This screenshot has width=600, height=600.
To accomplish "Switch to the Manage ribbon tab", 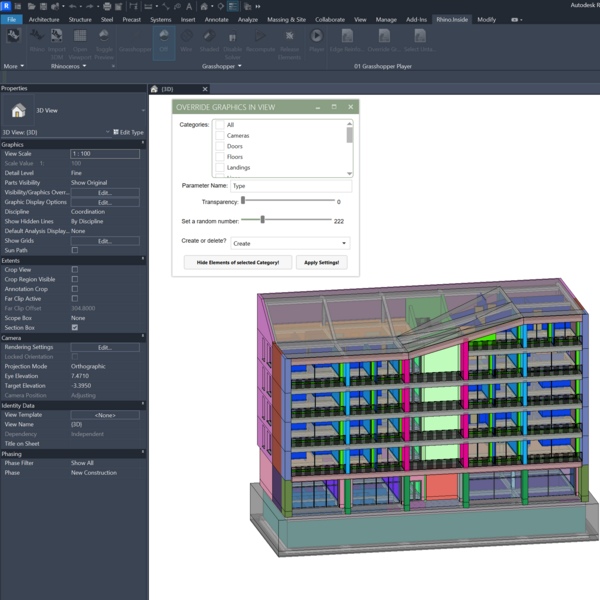I will tap(386, 20).
